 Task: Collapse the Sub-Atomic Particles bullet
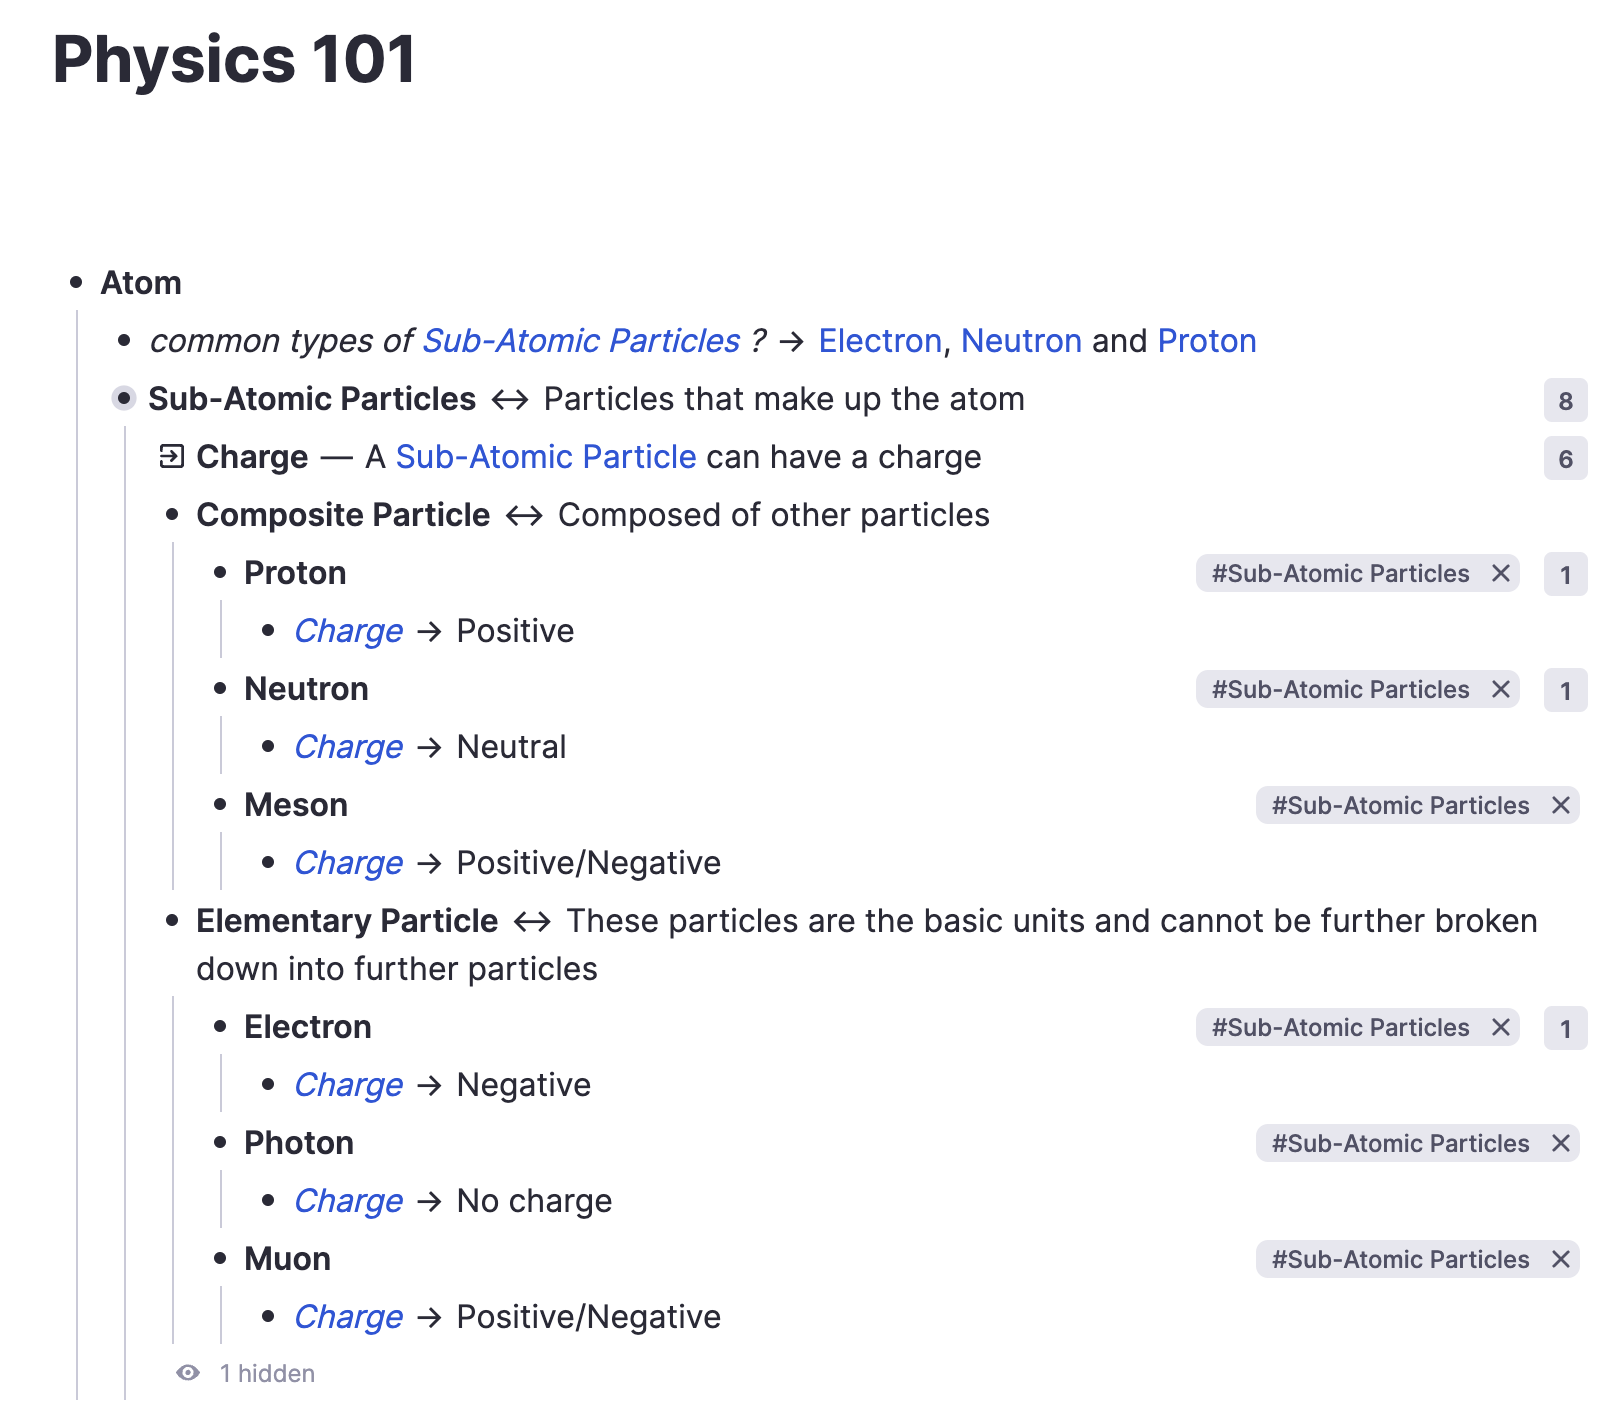pyautogui.click(x=124, y=399)
